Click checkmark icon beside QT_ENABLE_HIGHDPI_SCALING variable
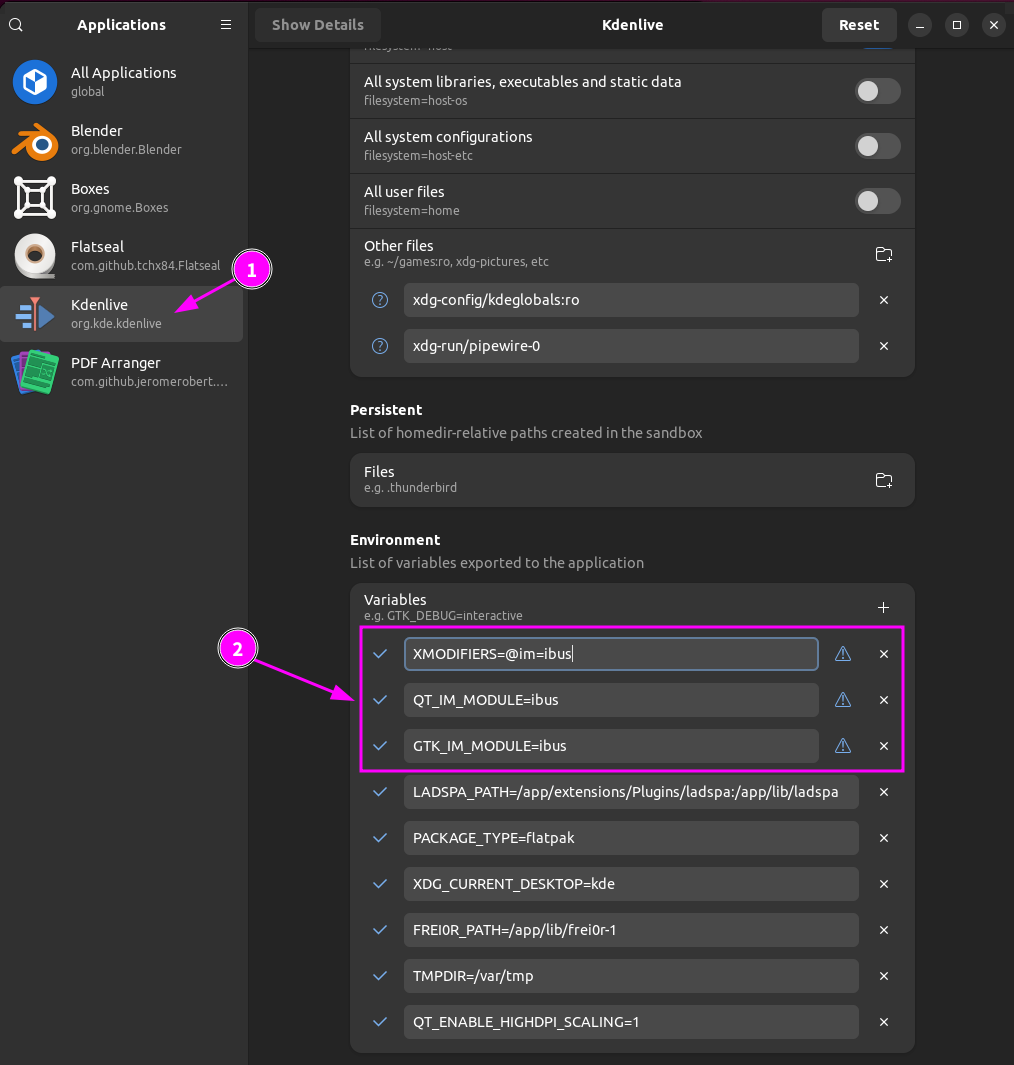Viewport: 1014px width, 1065px height. [x=380, y=1022]
